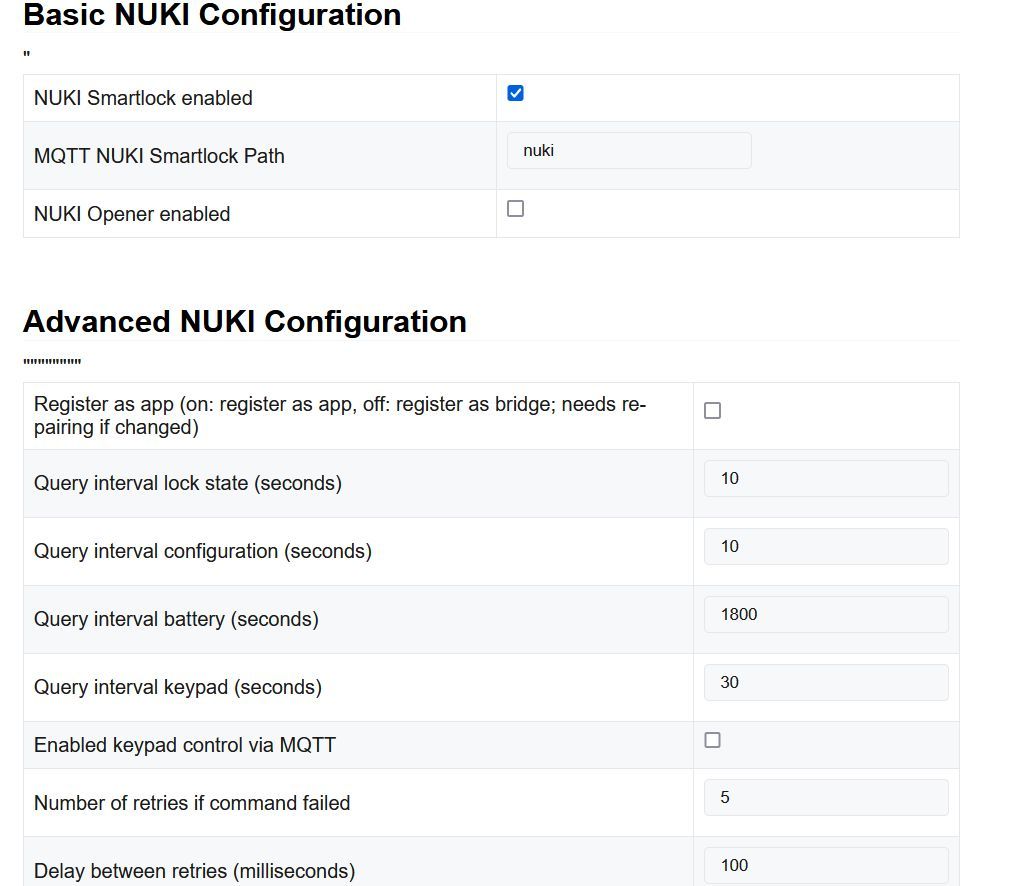Click the Query interval keypad label
1014x886 pixels.
click(x=178, y=687)
